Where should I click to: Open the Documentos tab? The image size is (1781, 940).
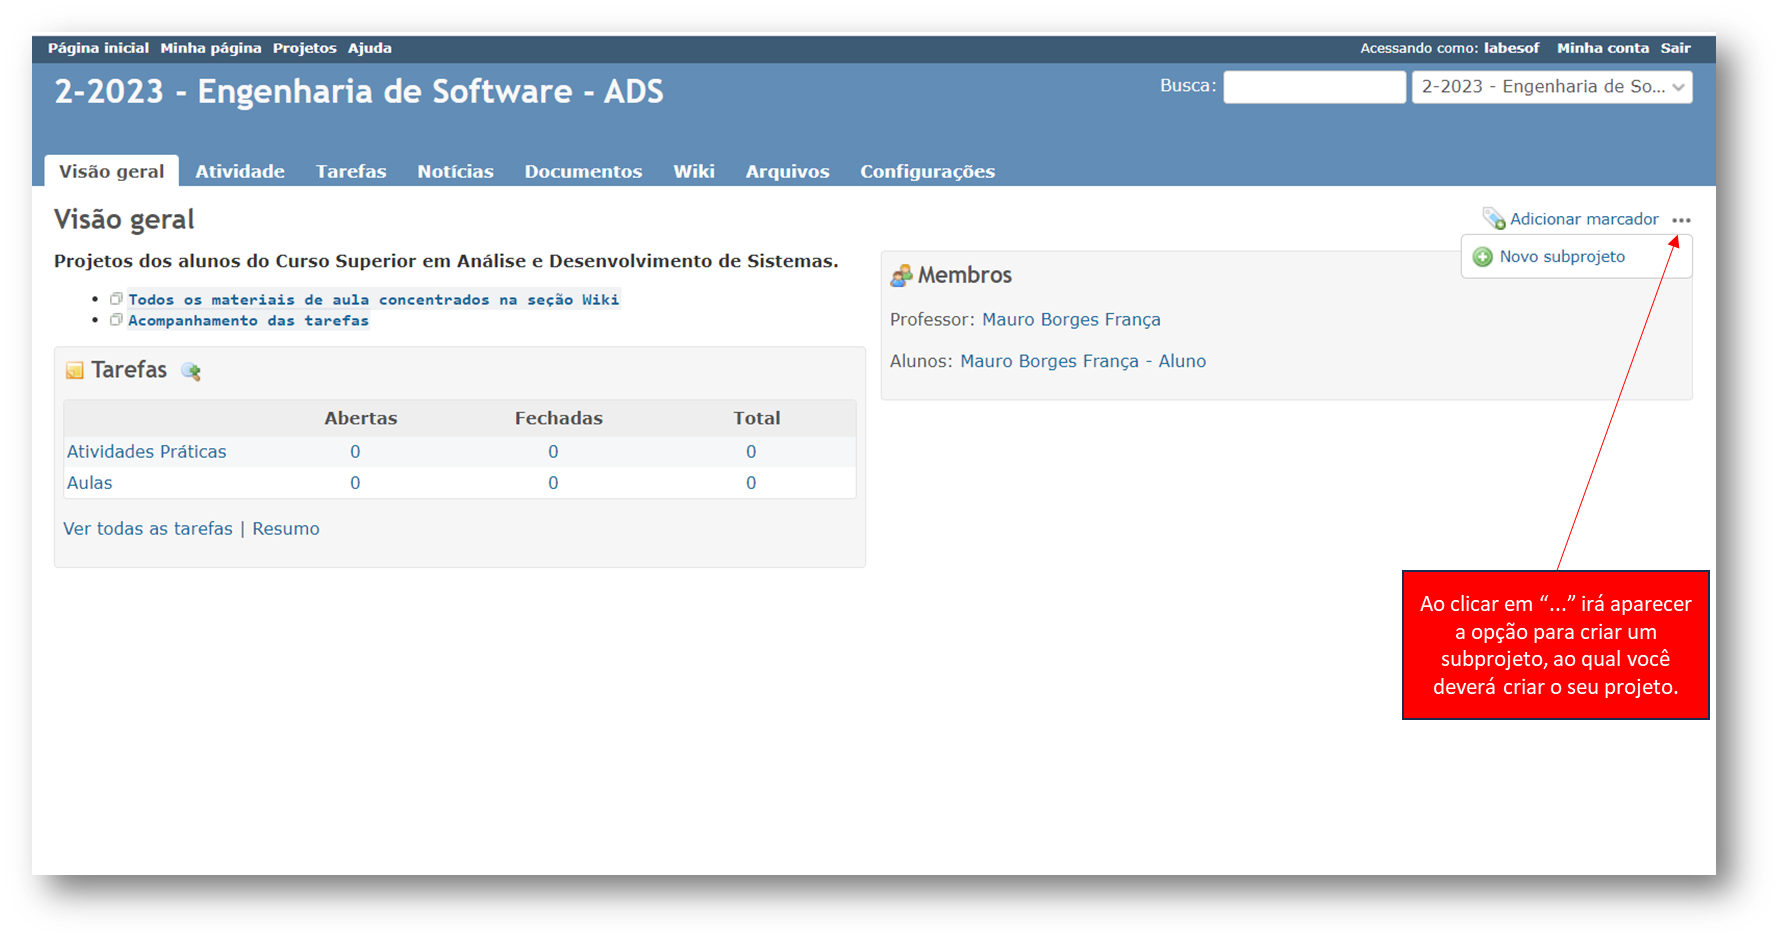tap(583, 171)
